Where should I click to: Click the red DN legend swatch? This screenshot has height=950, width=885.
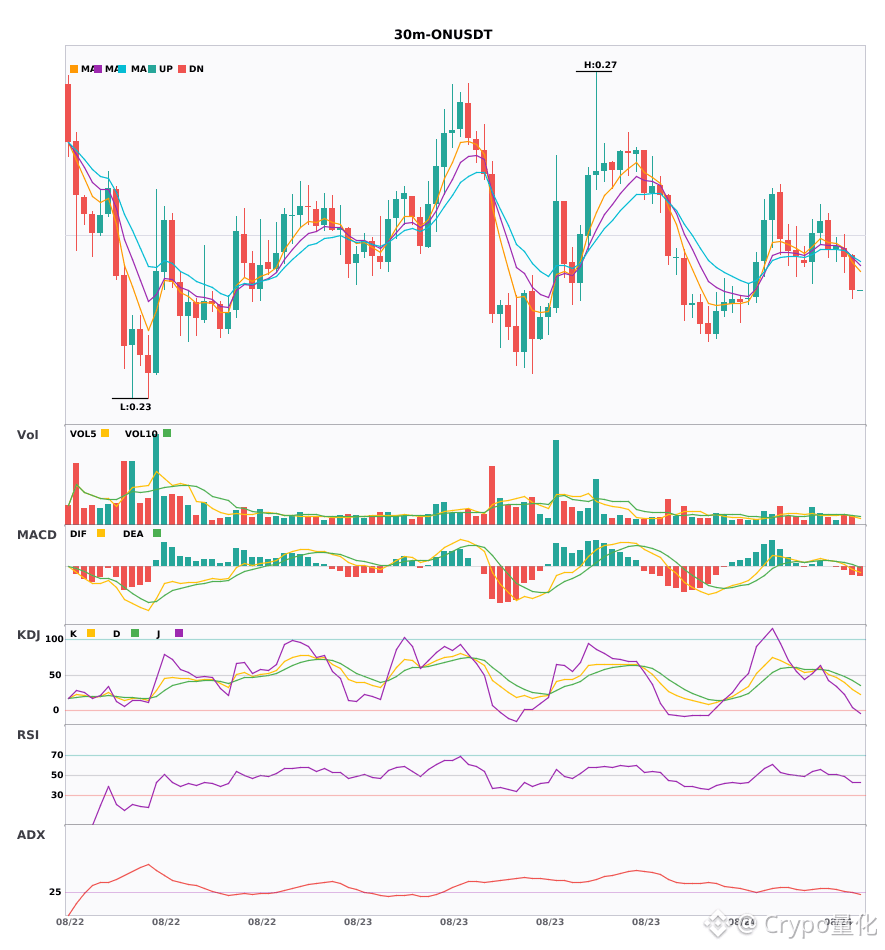[x=182, y=69]
